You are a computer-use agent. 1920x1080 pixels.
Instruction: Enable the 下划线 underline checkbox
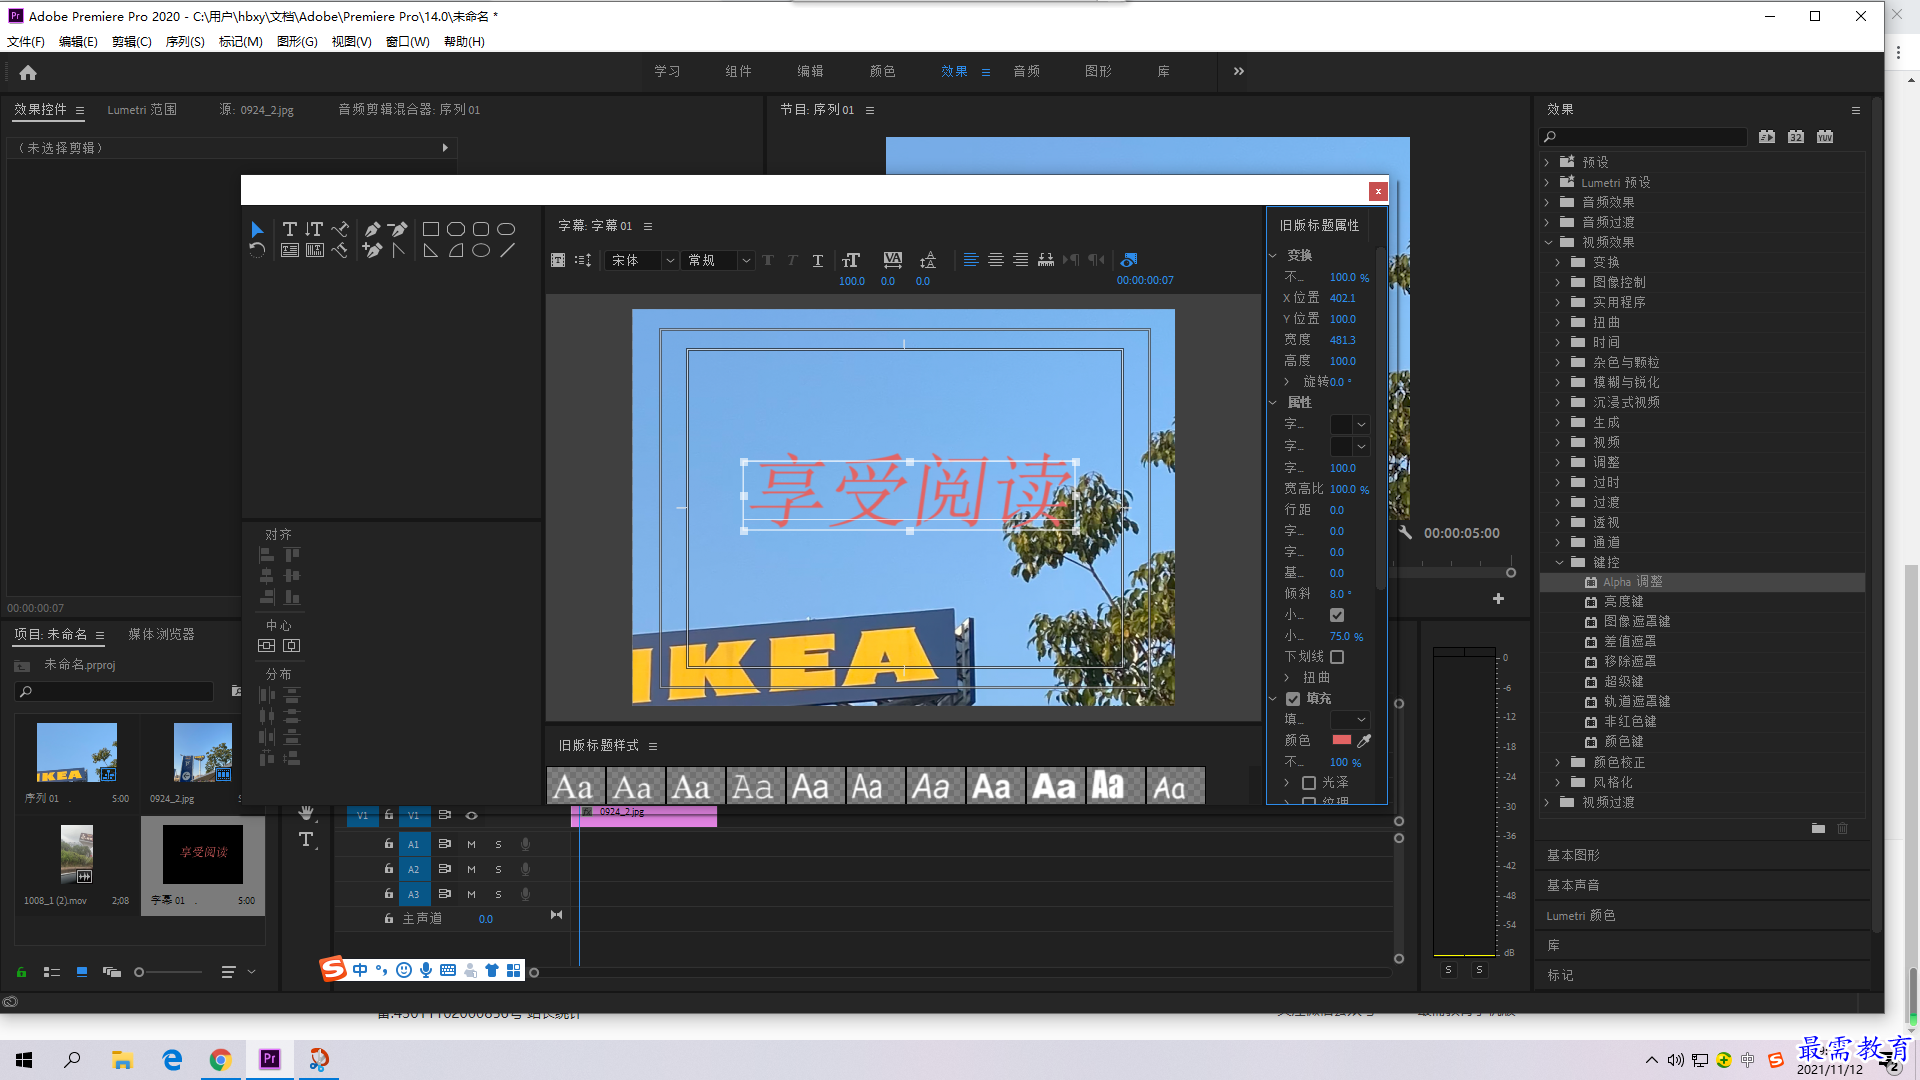[x=1337, y=657]
